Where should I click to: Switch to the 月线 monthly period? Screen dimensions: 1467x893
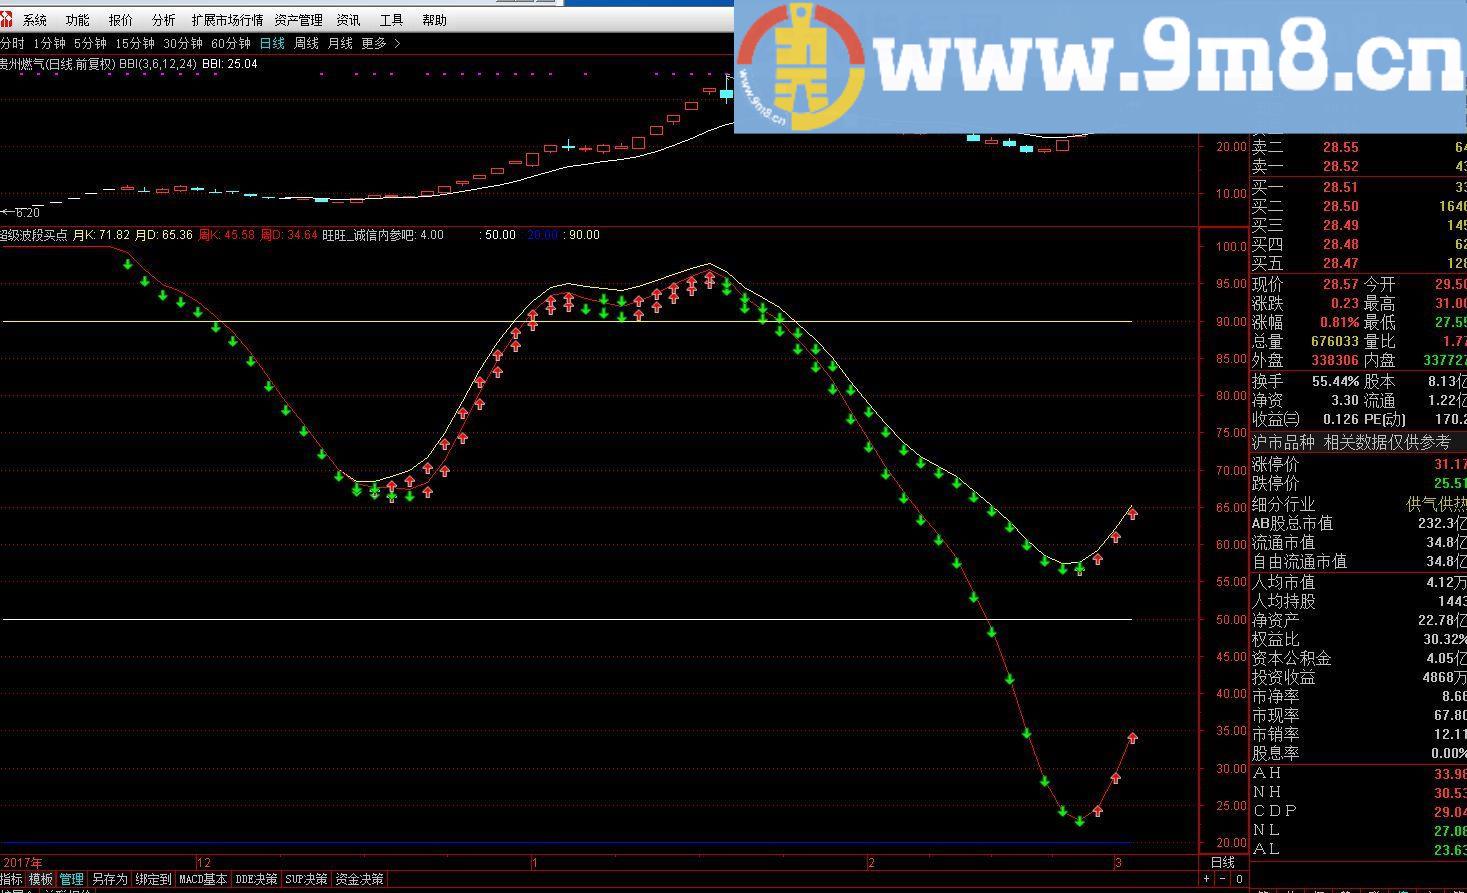(340, 43)
